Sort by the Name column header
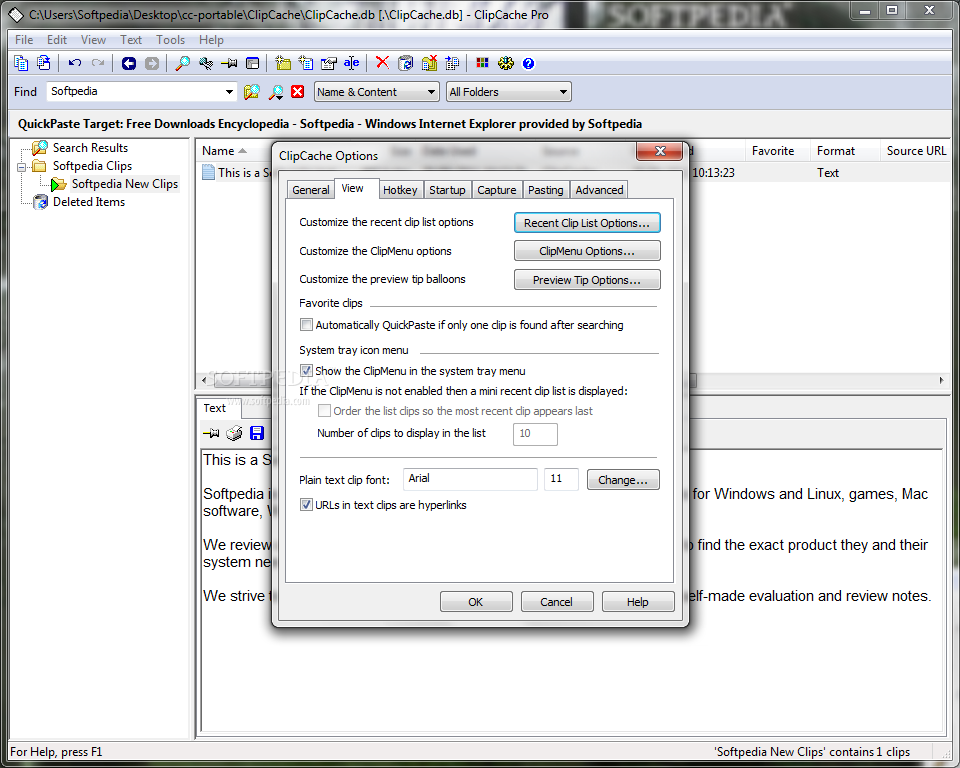The width and height of the screenshot is (960, 768). click(x=224, y=151)
